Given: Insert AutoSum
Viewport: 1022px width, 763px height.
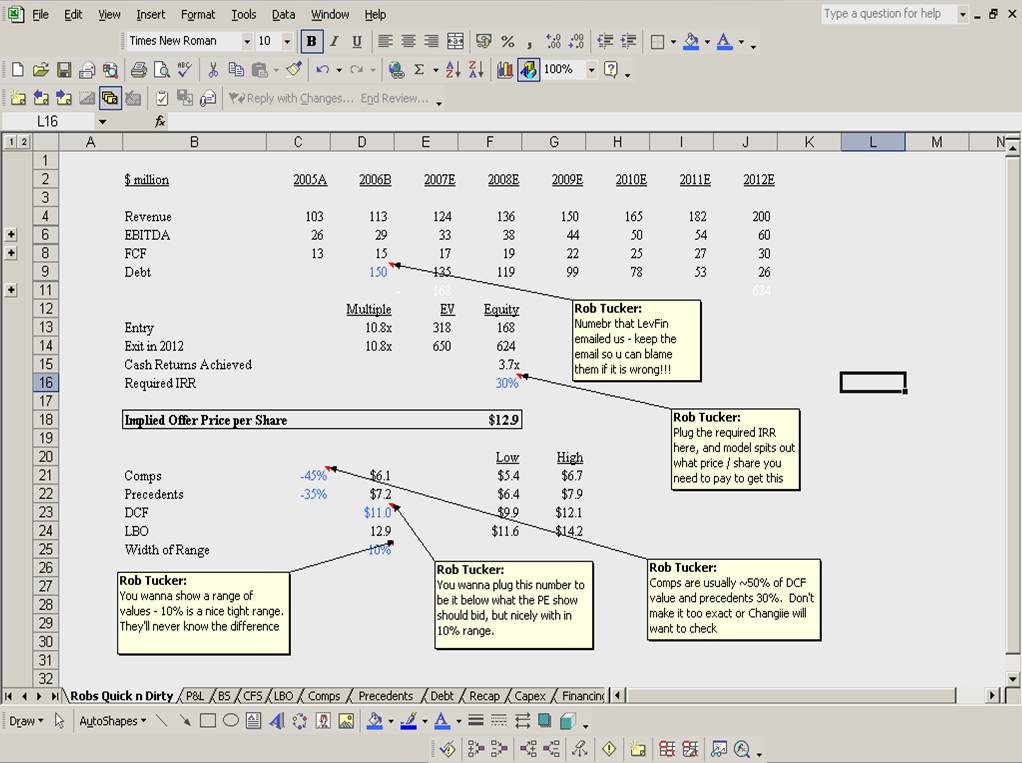Looking at the screenshot, I should click(x=419, y=70).
